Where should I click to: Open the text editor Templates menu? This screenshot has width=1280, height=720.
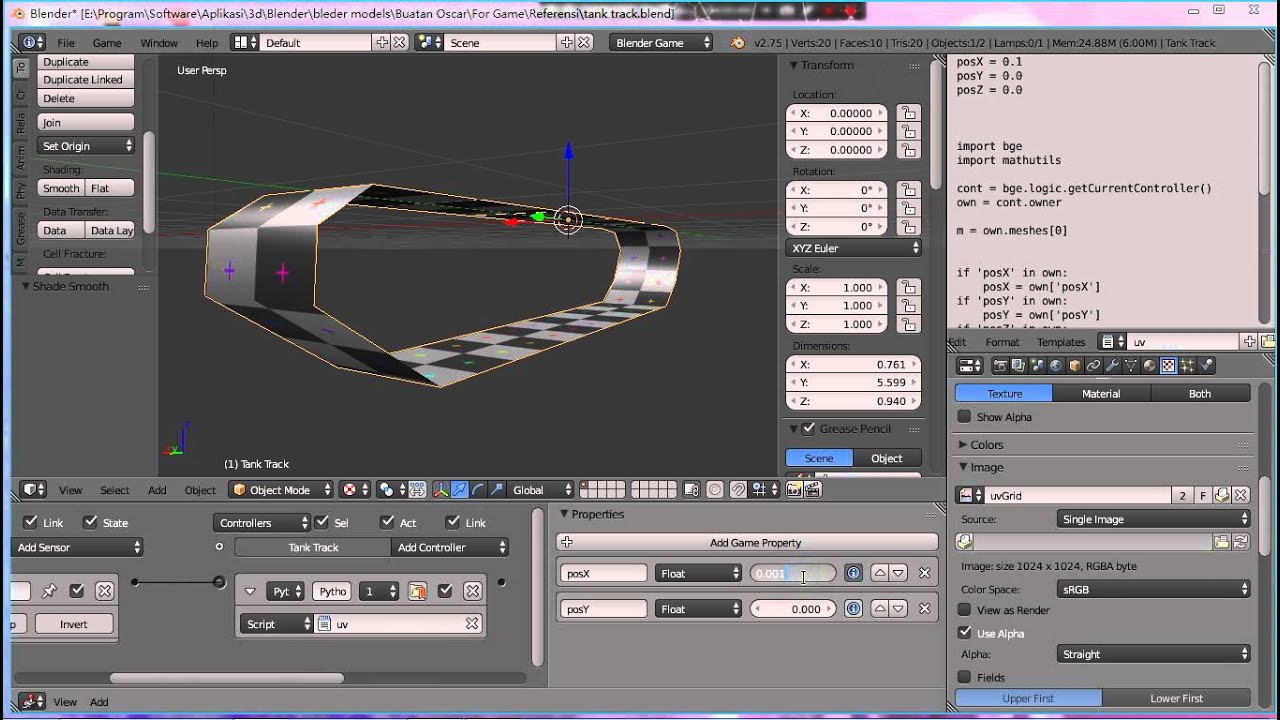[x=1061, y=342]
